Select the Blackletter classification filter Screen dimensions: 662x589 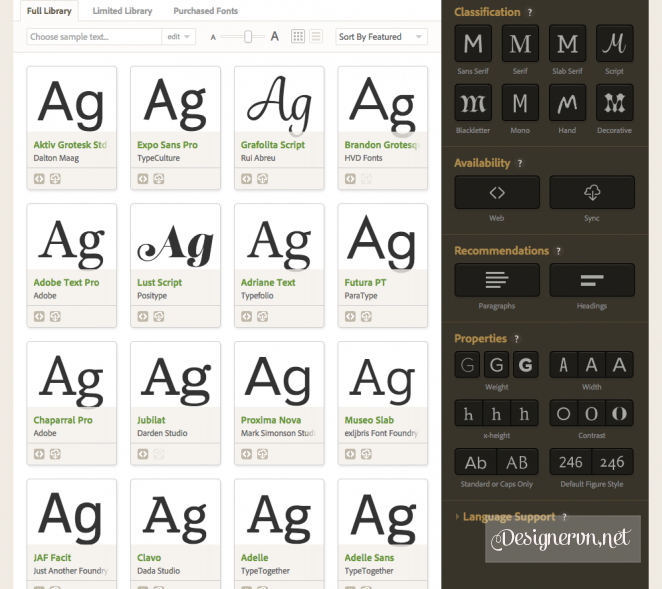coord(473,103)
